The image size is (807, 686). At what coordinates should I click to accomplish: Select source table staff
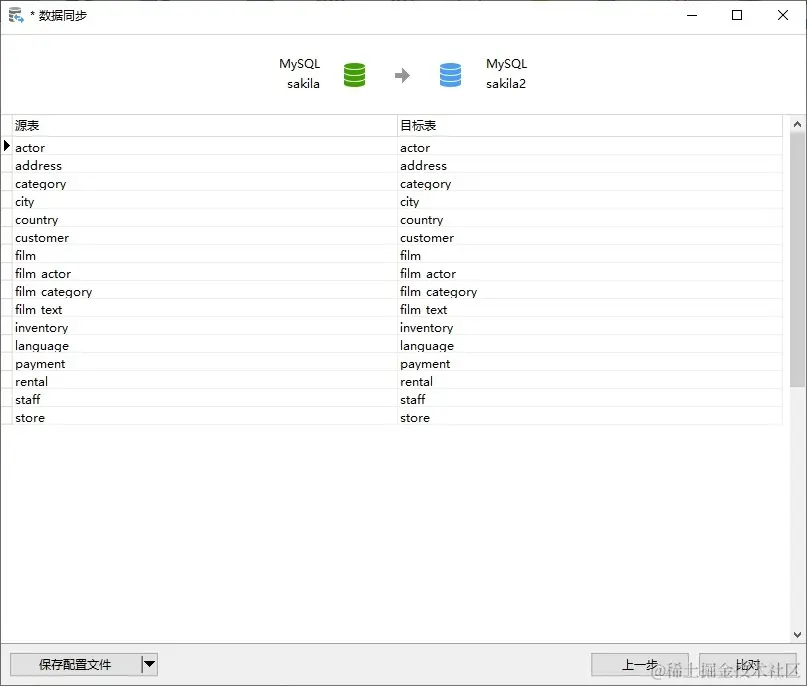tap(204, 398)
